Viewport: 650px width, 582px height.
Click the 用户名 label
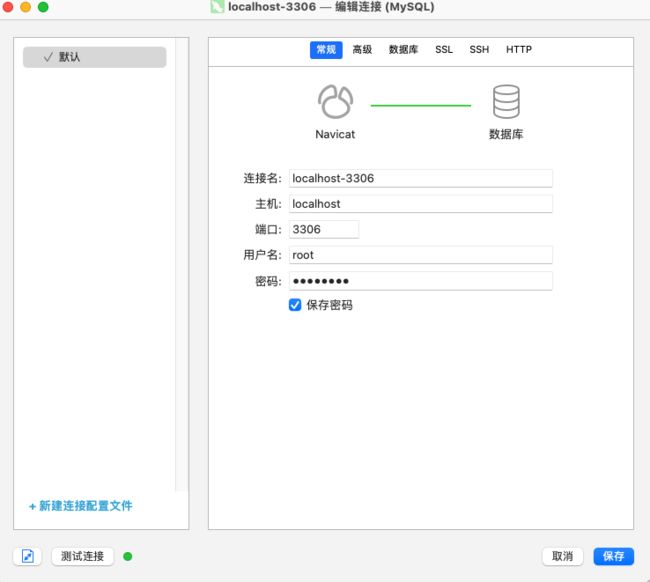click(x=262, y=255)
